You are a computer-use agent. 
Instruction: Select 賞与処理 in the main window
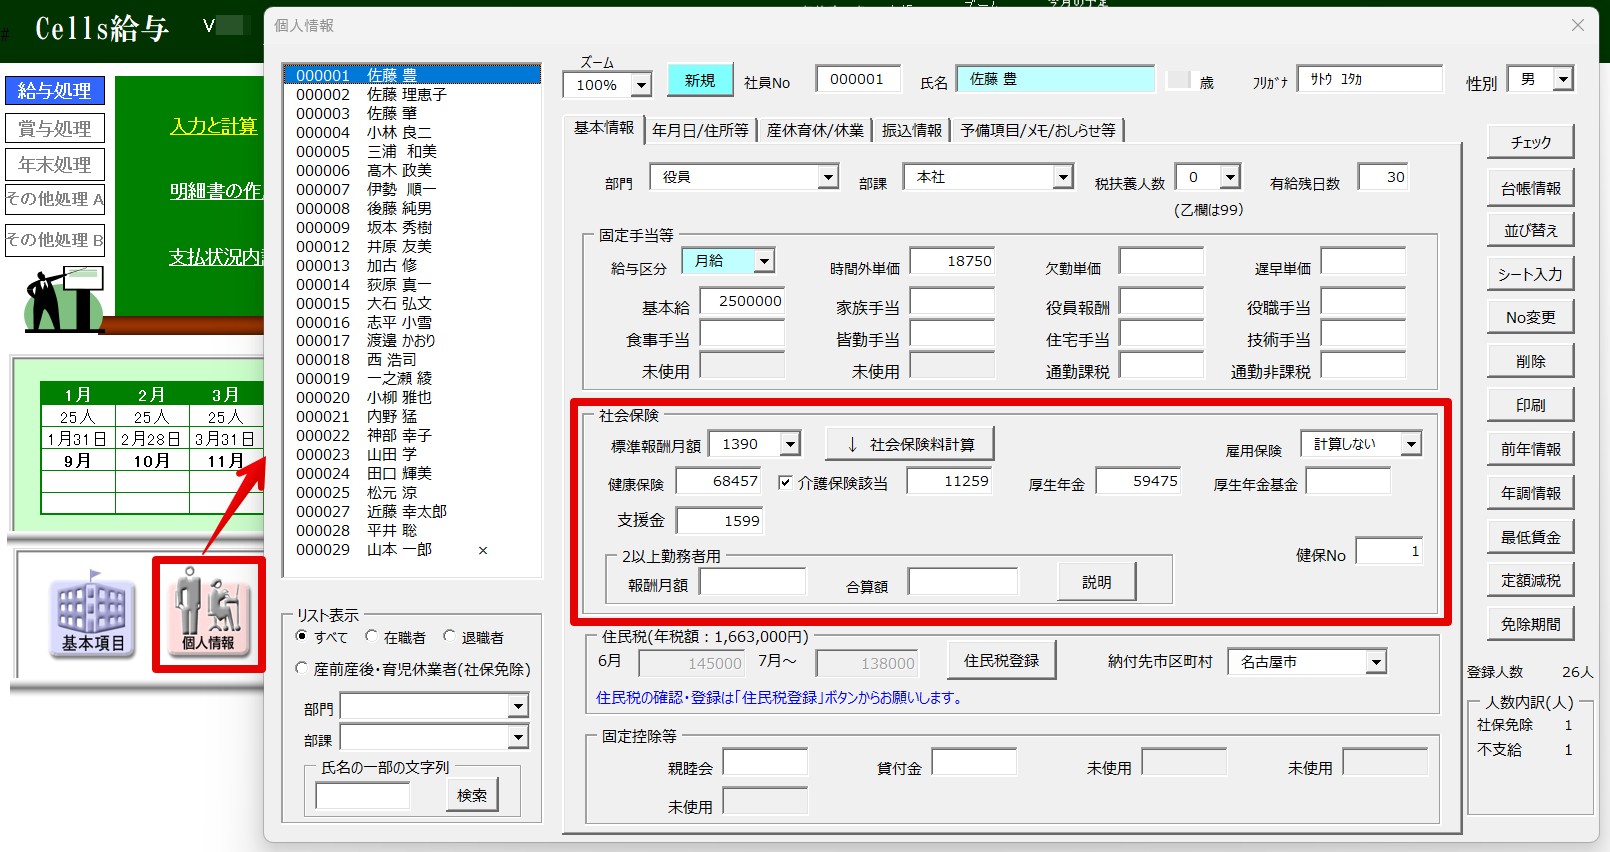(x=55, y=128)
